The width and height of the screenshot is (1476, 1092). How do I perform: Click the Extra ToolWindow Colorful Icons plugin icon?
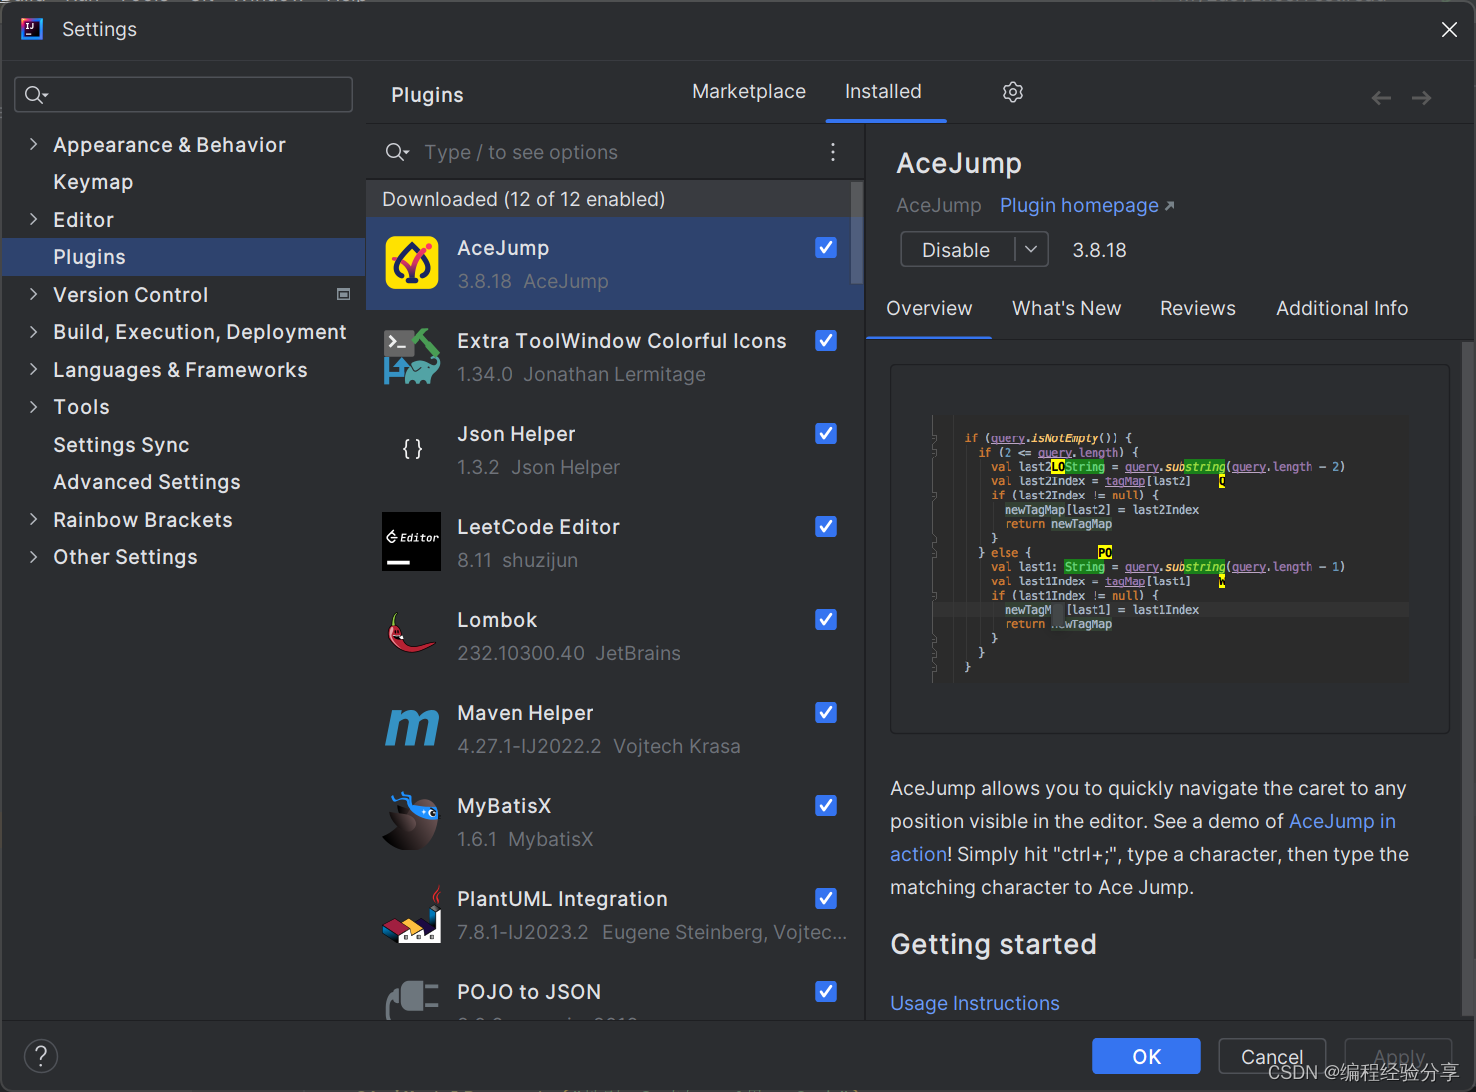(412, 356)
